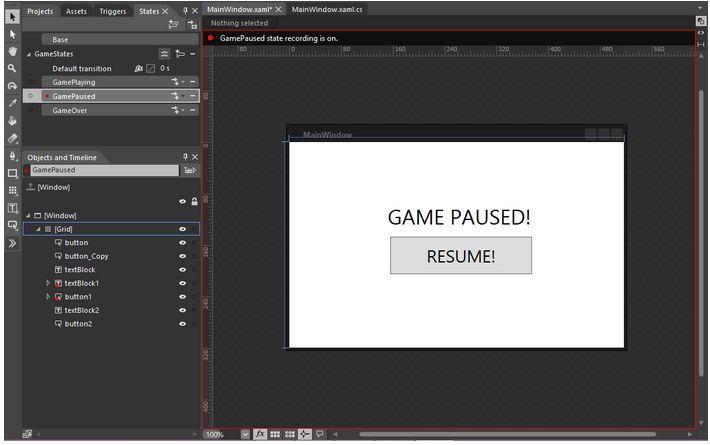
Task: Toggle show snap grid button
Action: pyautogui.click(x=275, y=434)
